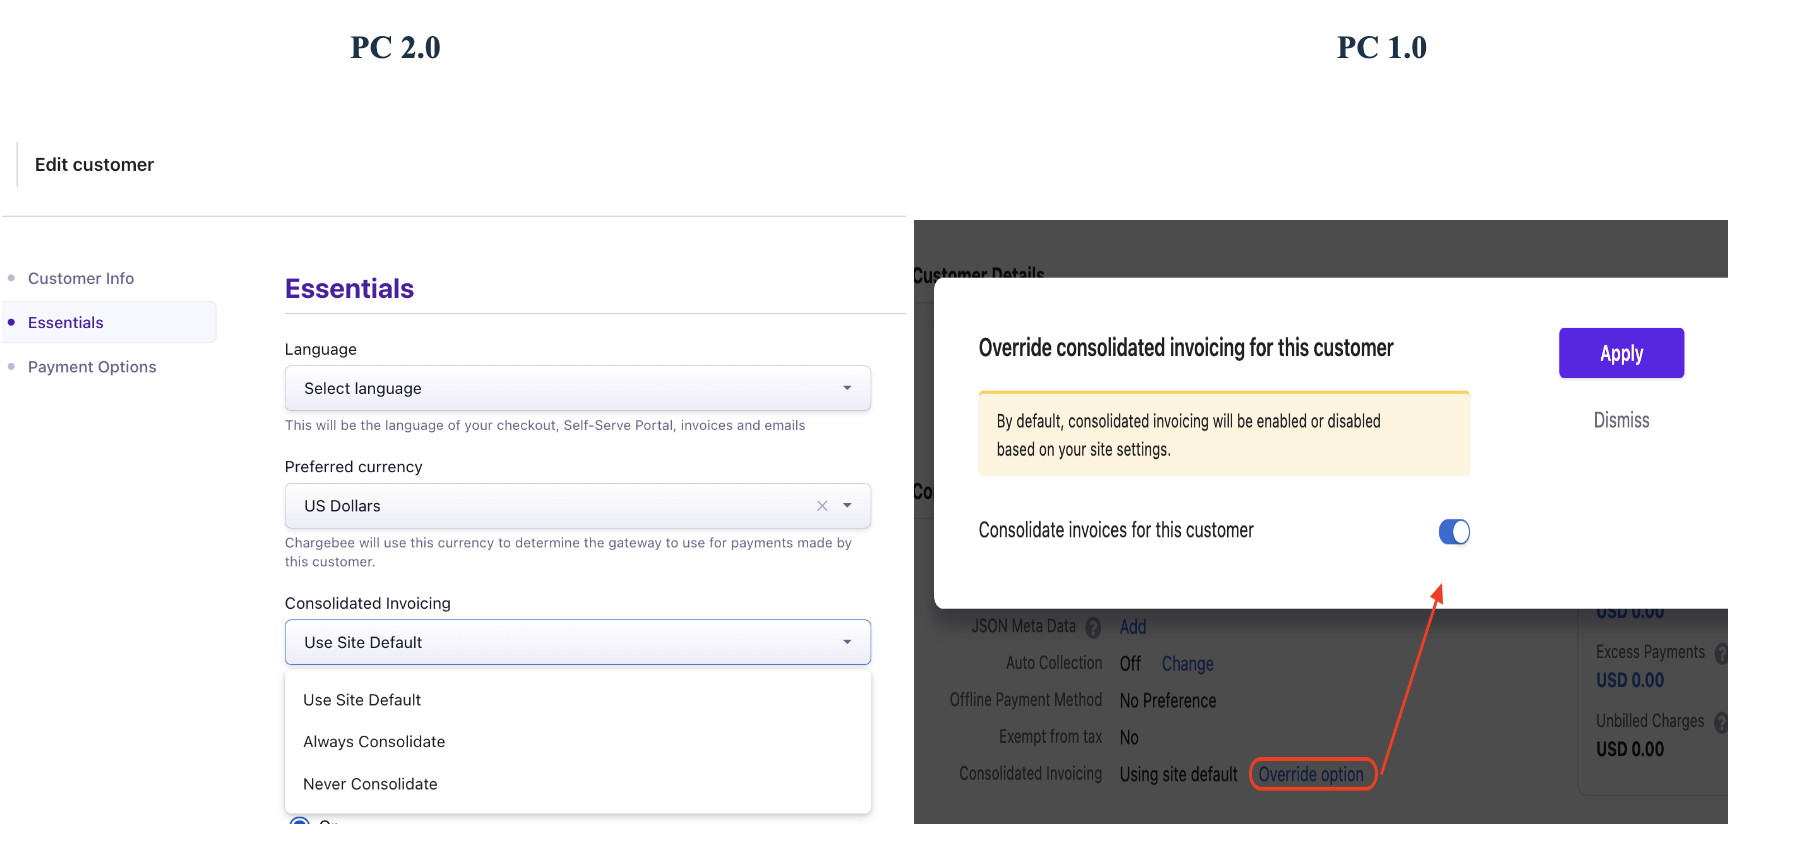1812x842 pixels.
Task: Choose Always Consolidate option
Action: (x=577, y=742)
